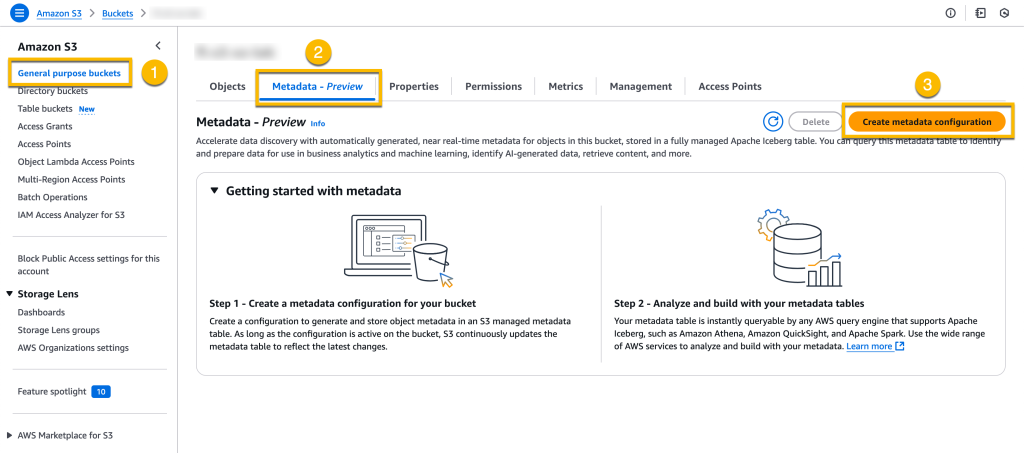Open the hamburger navigation menu
Screen dimensions: 1024x453
[x=20, y=13]
